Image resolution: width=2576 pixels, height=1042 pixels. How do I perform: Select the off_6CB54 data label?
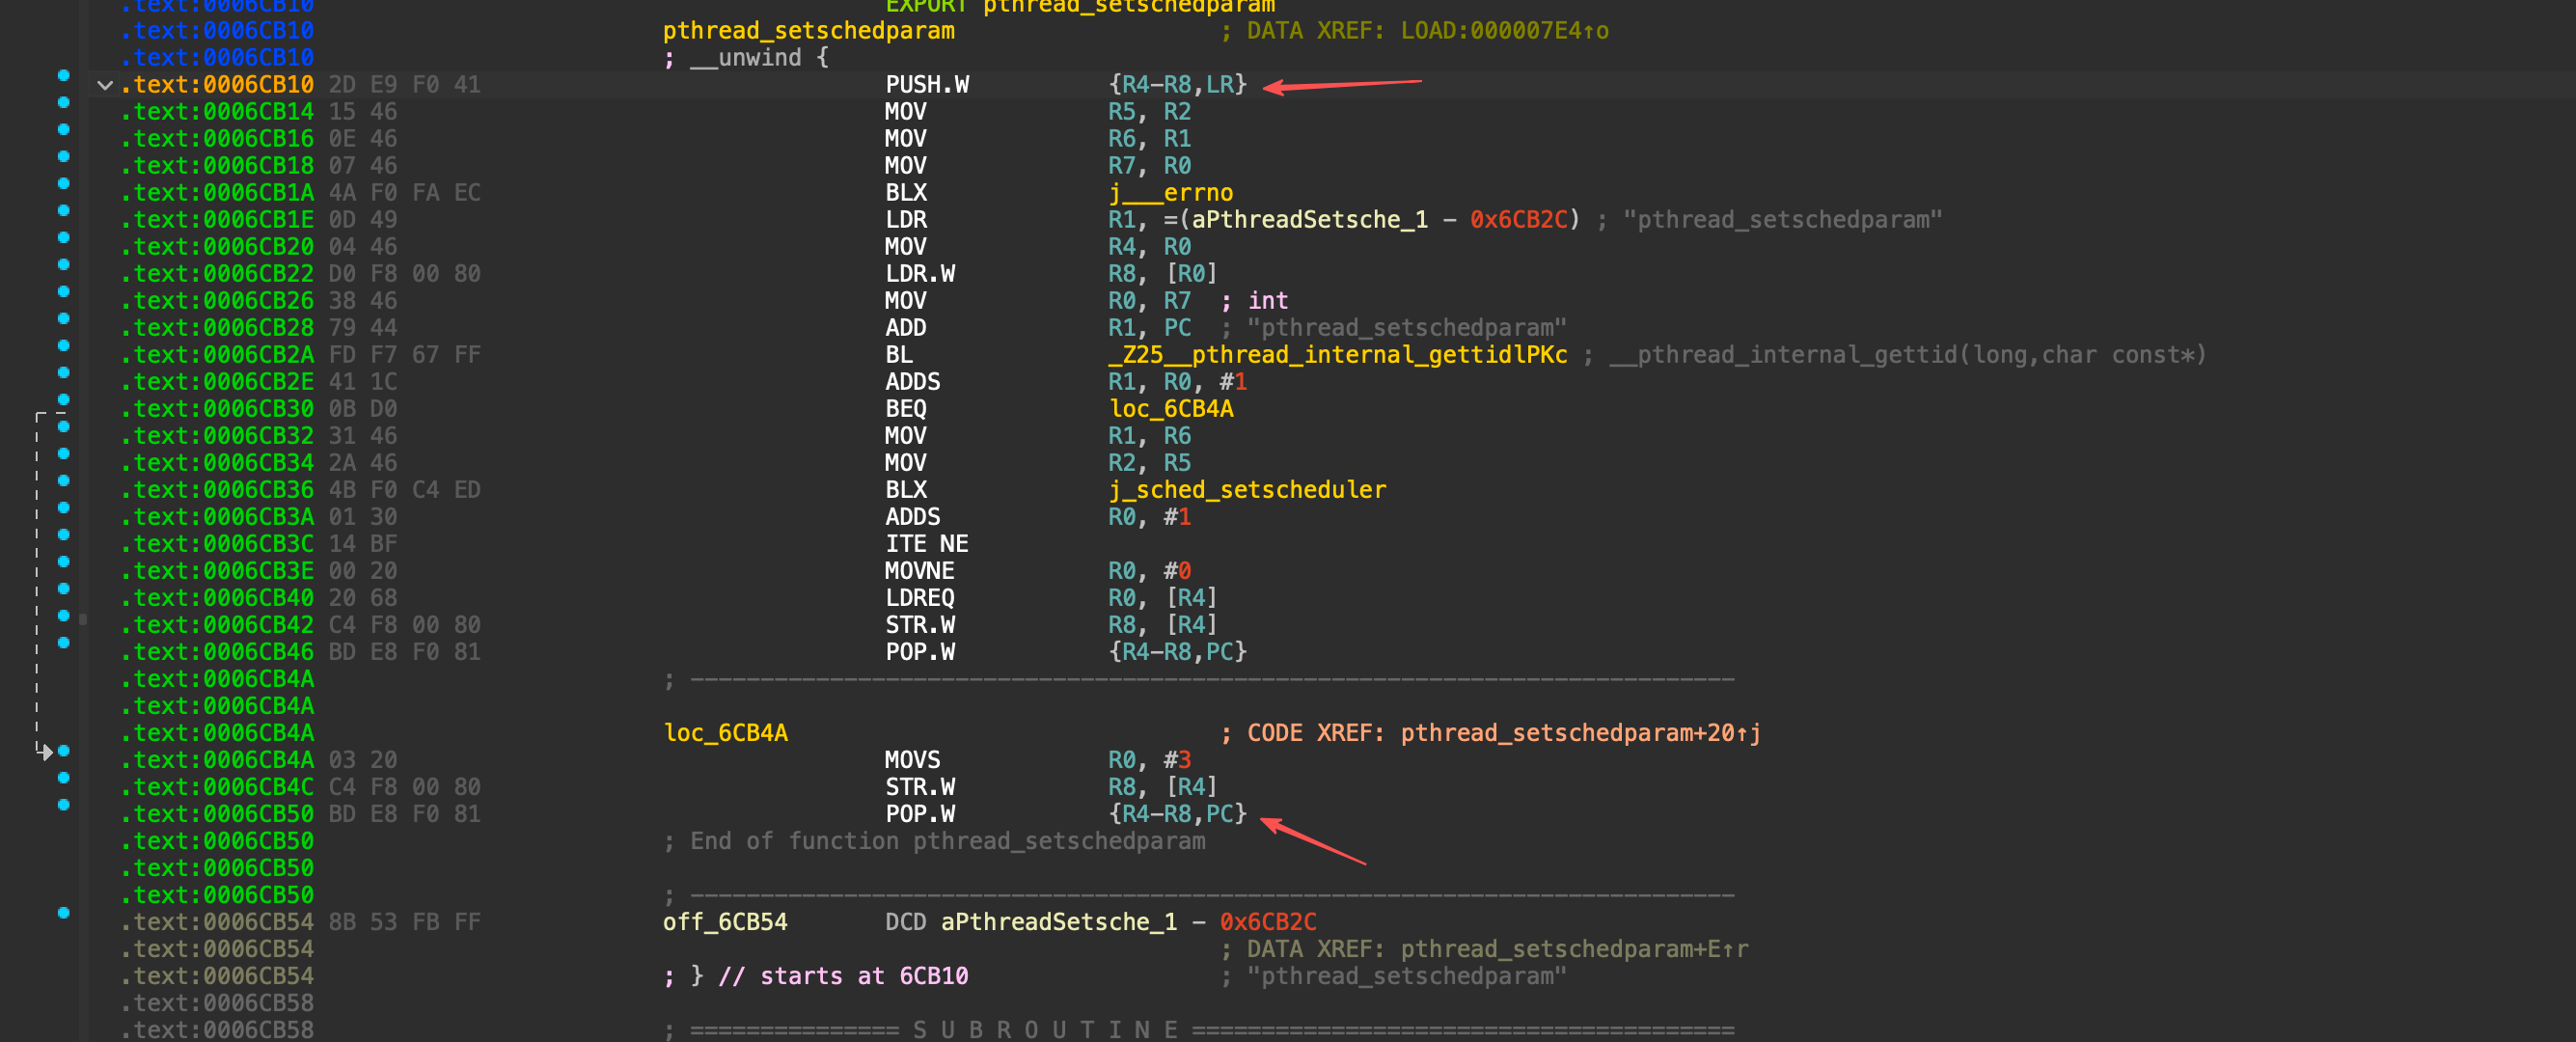pos(725,922)
